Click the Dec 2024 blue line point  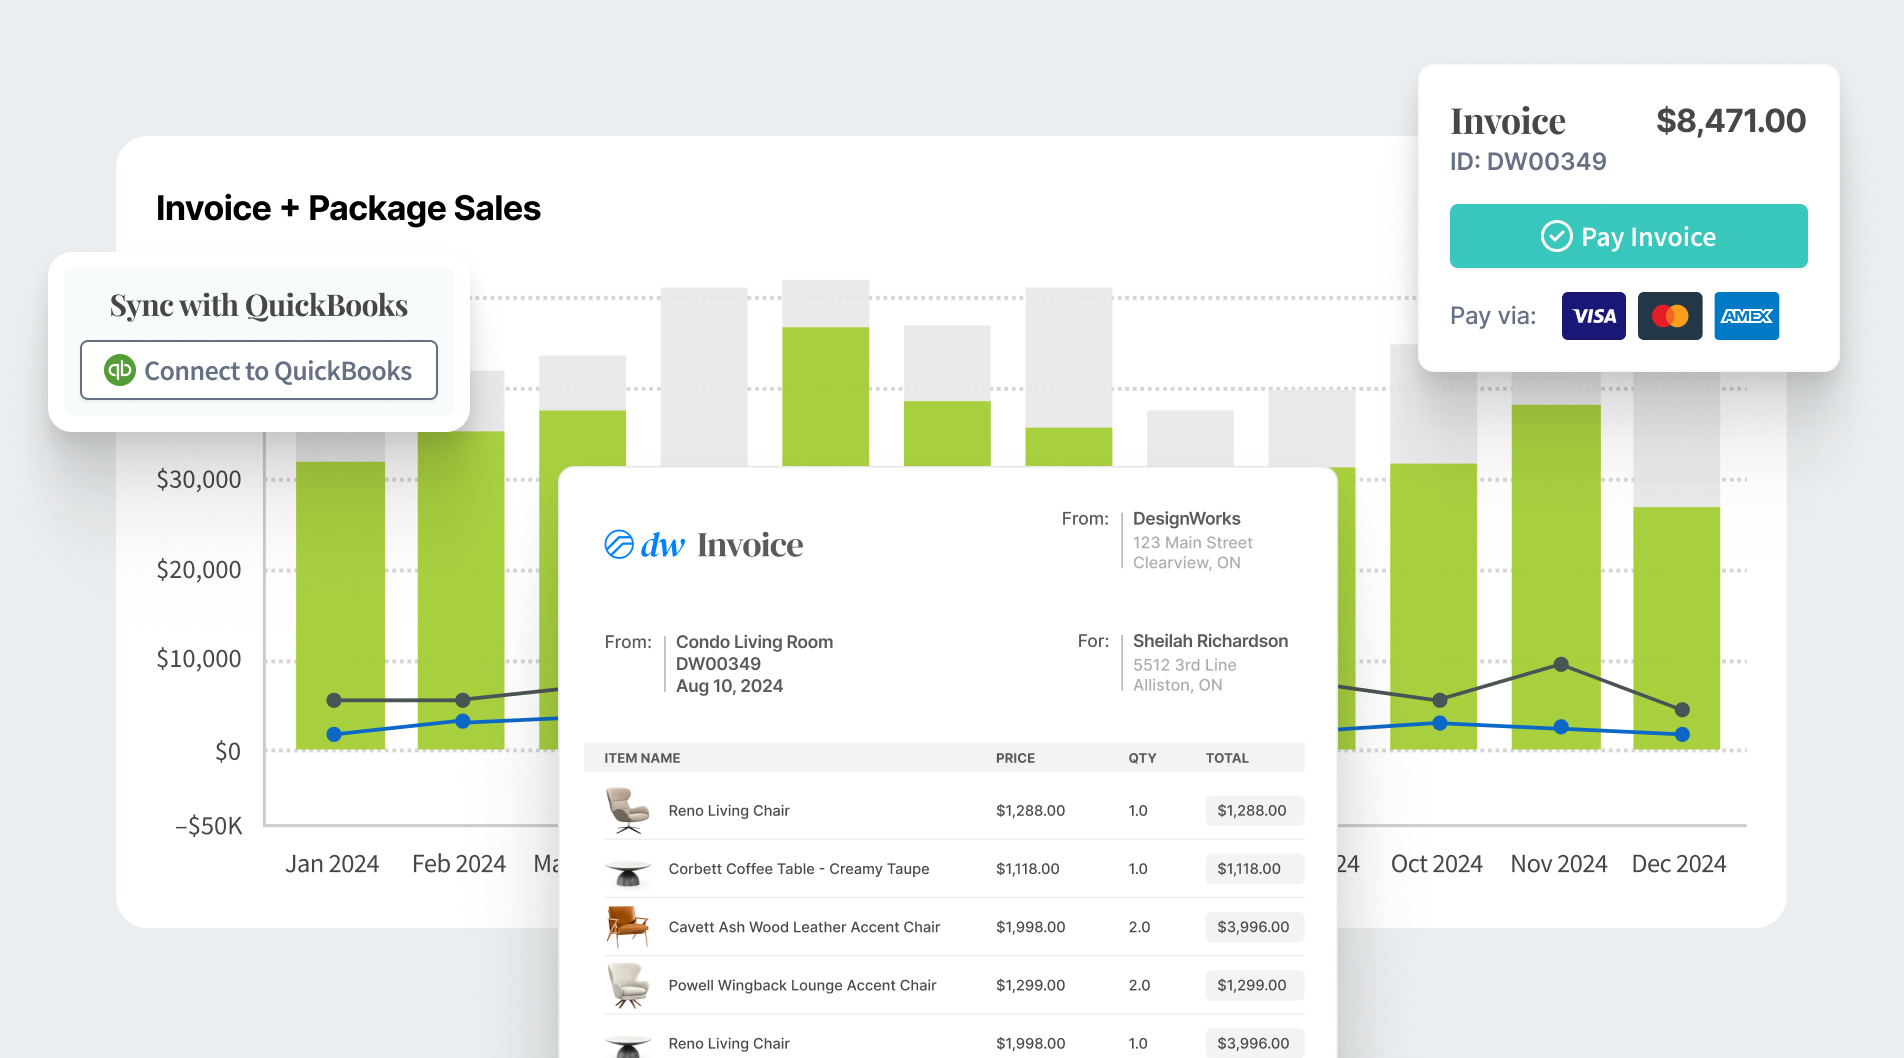coord(1682,734)
